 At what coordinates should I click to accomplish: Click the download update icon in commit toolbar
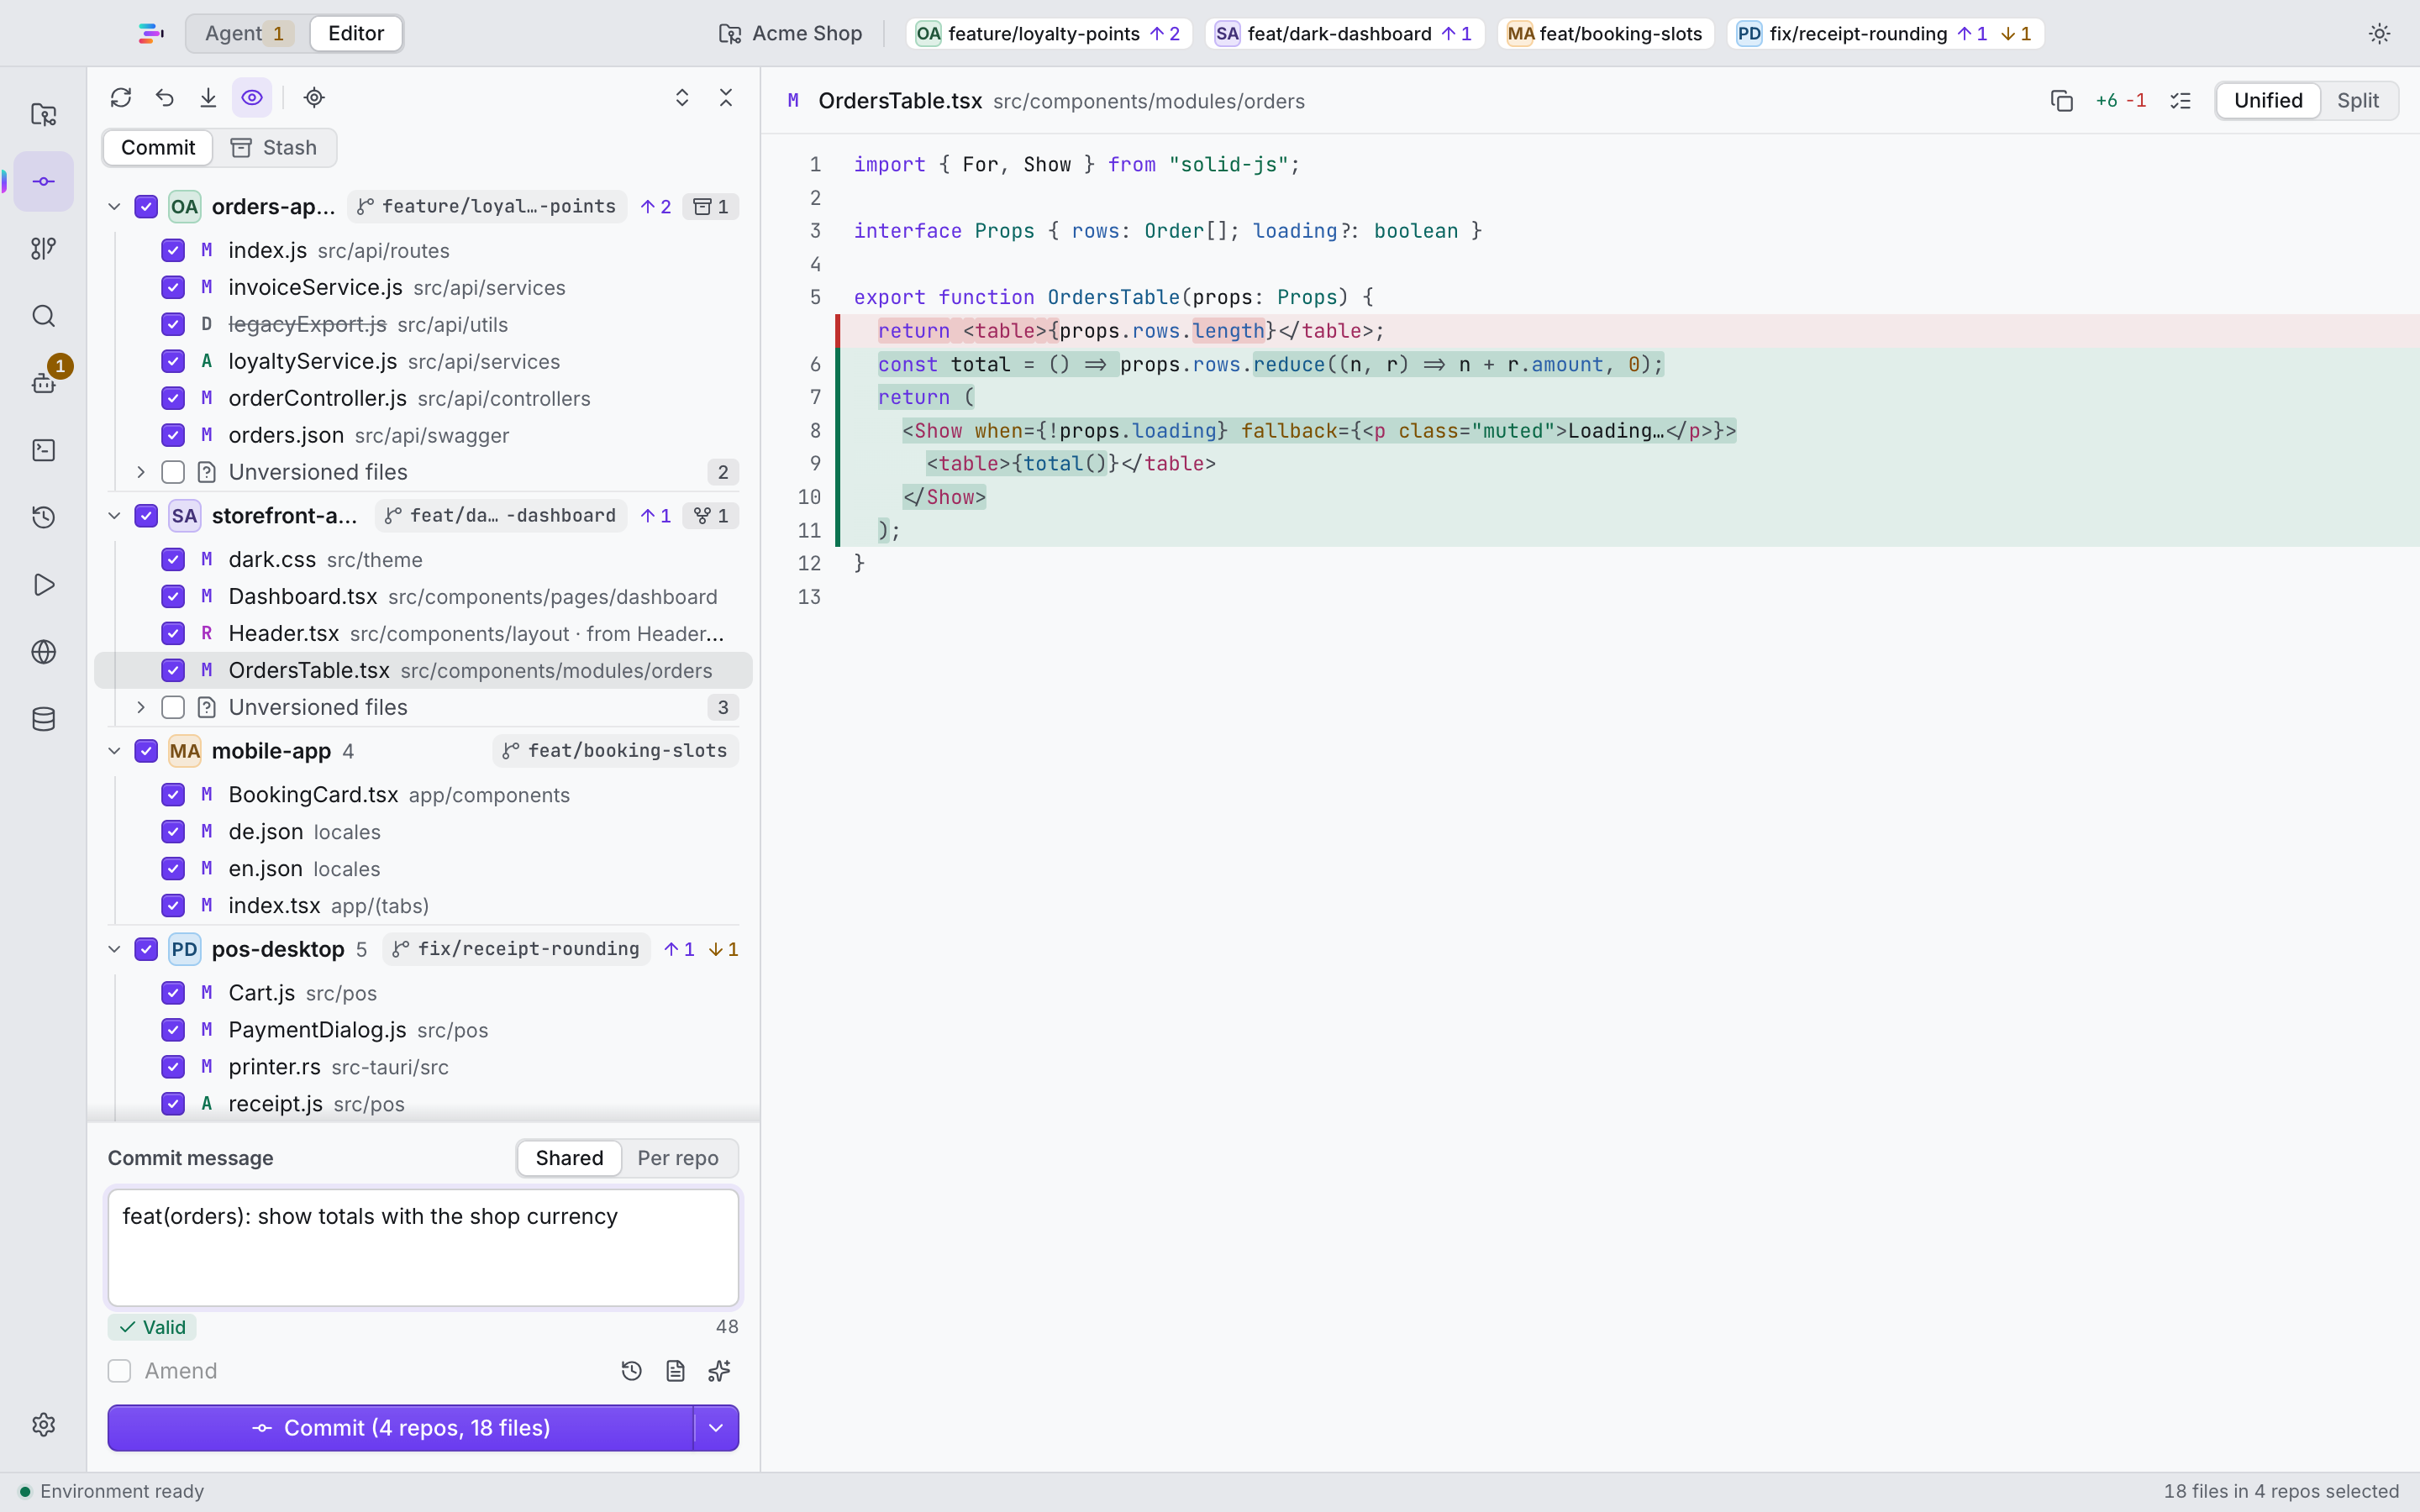pyautogui.click(x=208, y=97)
